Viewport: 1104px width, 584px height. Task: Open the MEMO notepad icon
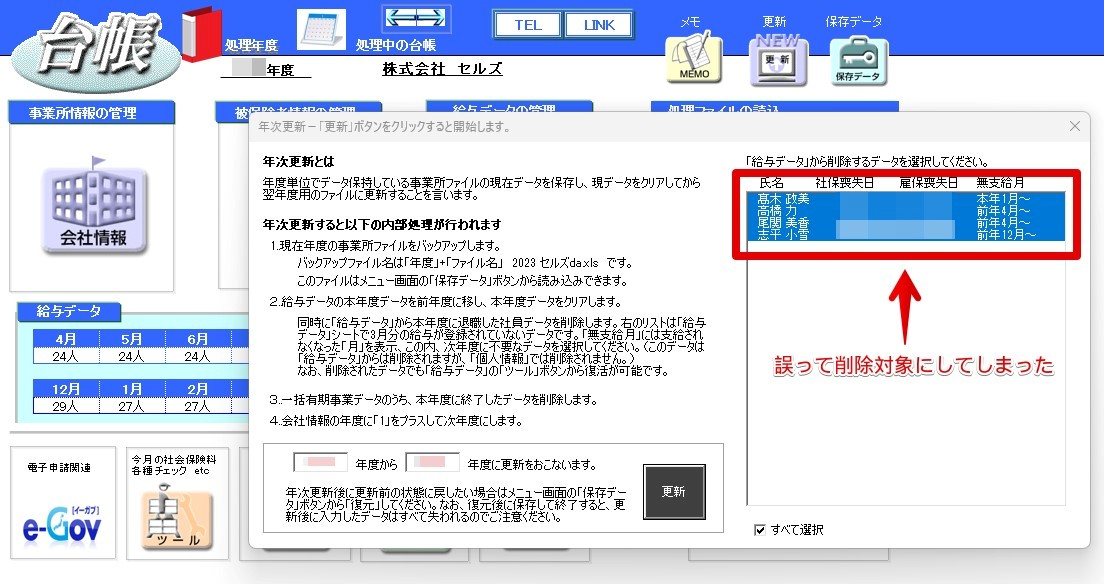coord(694,58)
